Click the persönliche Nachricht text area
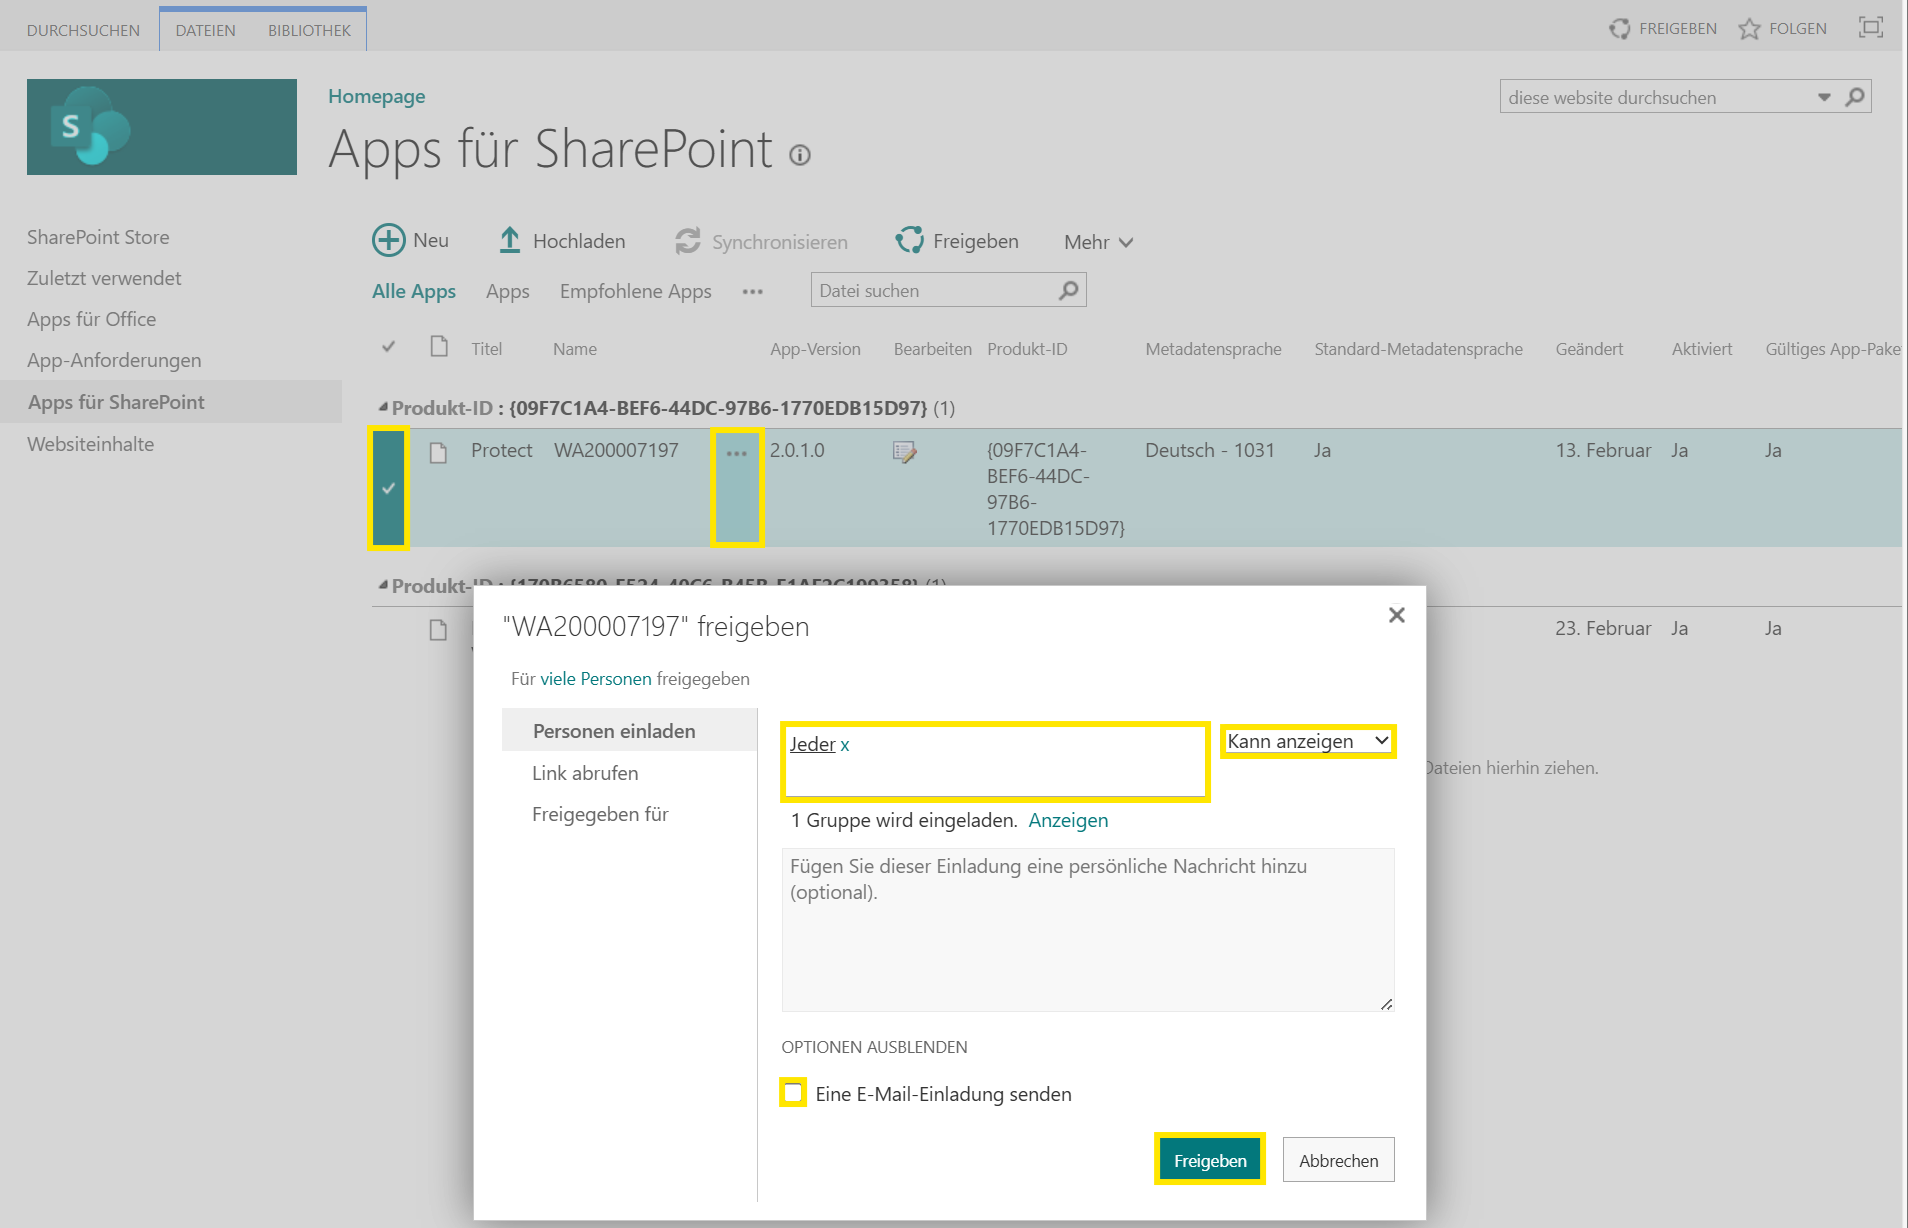This screenshot has width=1908, height=1228. point(1088,930)
